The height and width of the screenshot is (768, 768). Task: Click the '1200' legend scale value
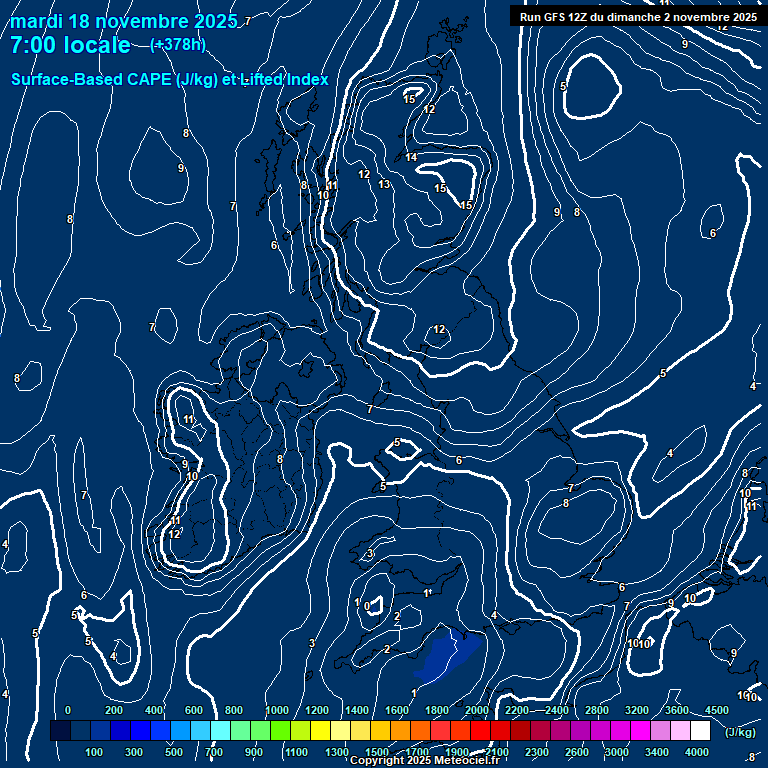(317, 710)
